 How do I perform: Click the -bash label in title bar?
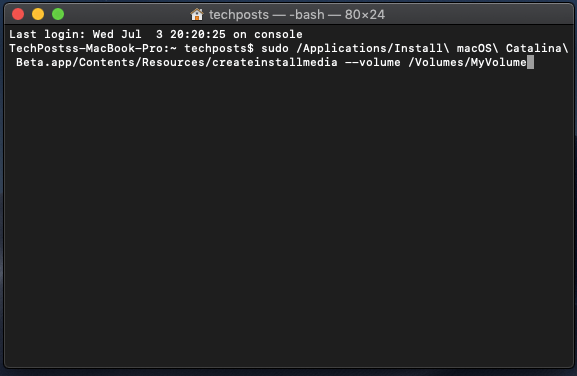pos(307,15)
